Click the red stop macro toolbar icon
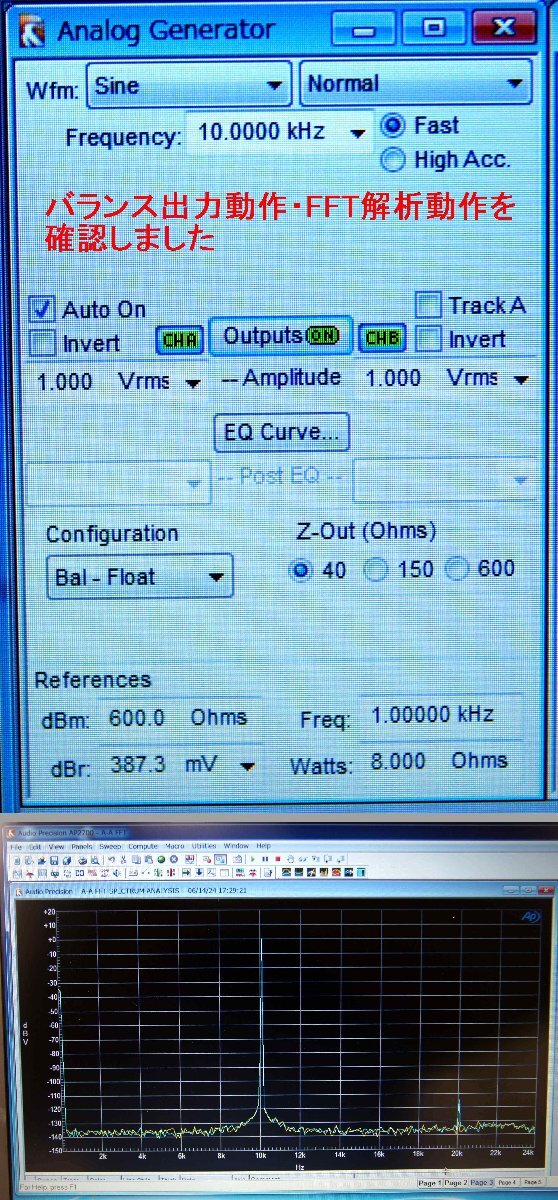The width and height of the screenshot is (558, 1200). (278, 860)
